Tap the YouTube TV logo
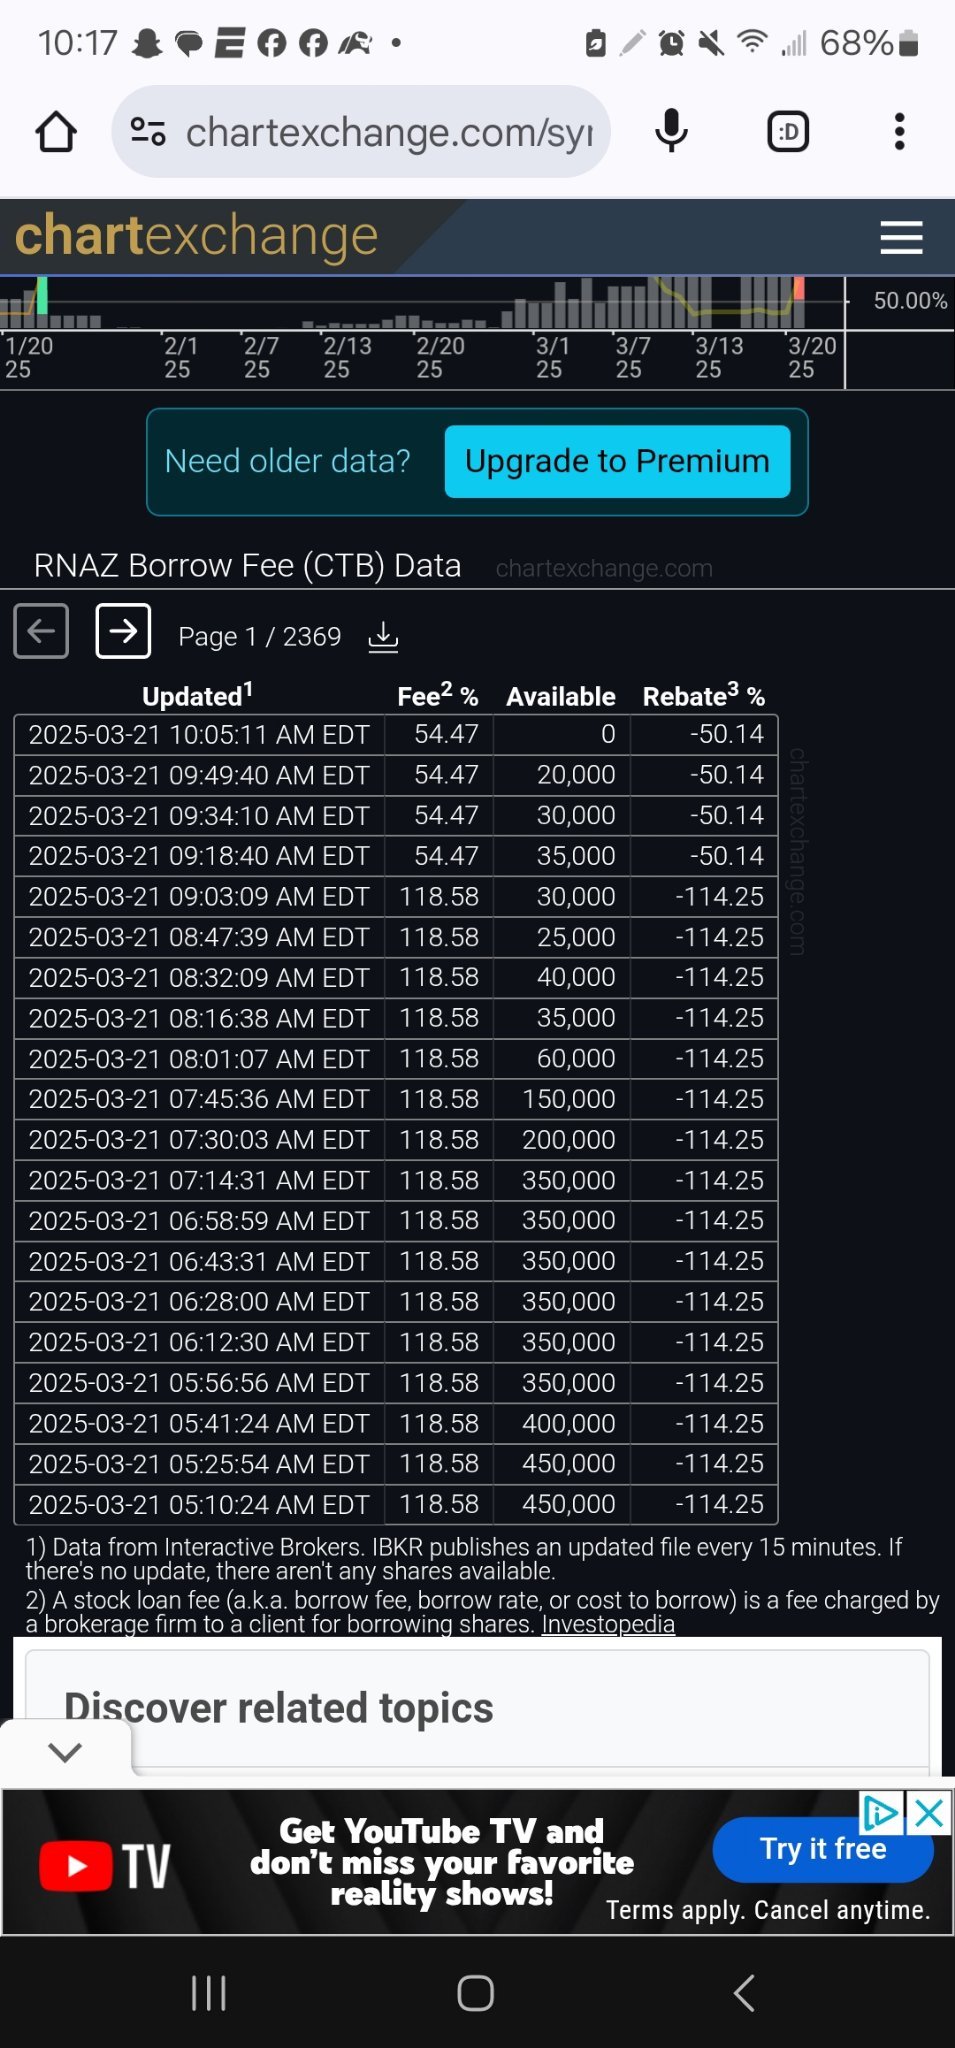Image resolution: width=955 pixels, height=2048 pixels. point(105,1866)
